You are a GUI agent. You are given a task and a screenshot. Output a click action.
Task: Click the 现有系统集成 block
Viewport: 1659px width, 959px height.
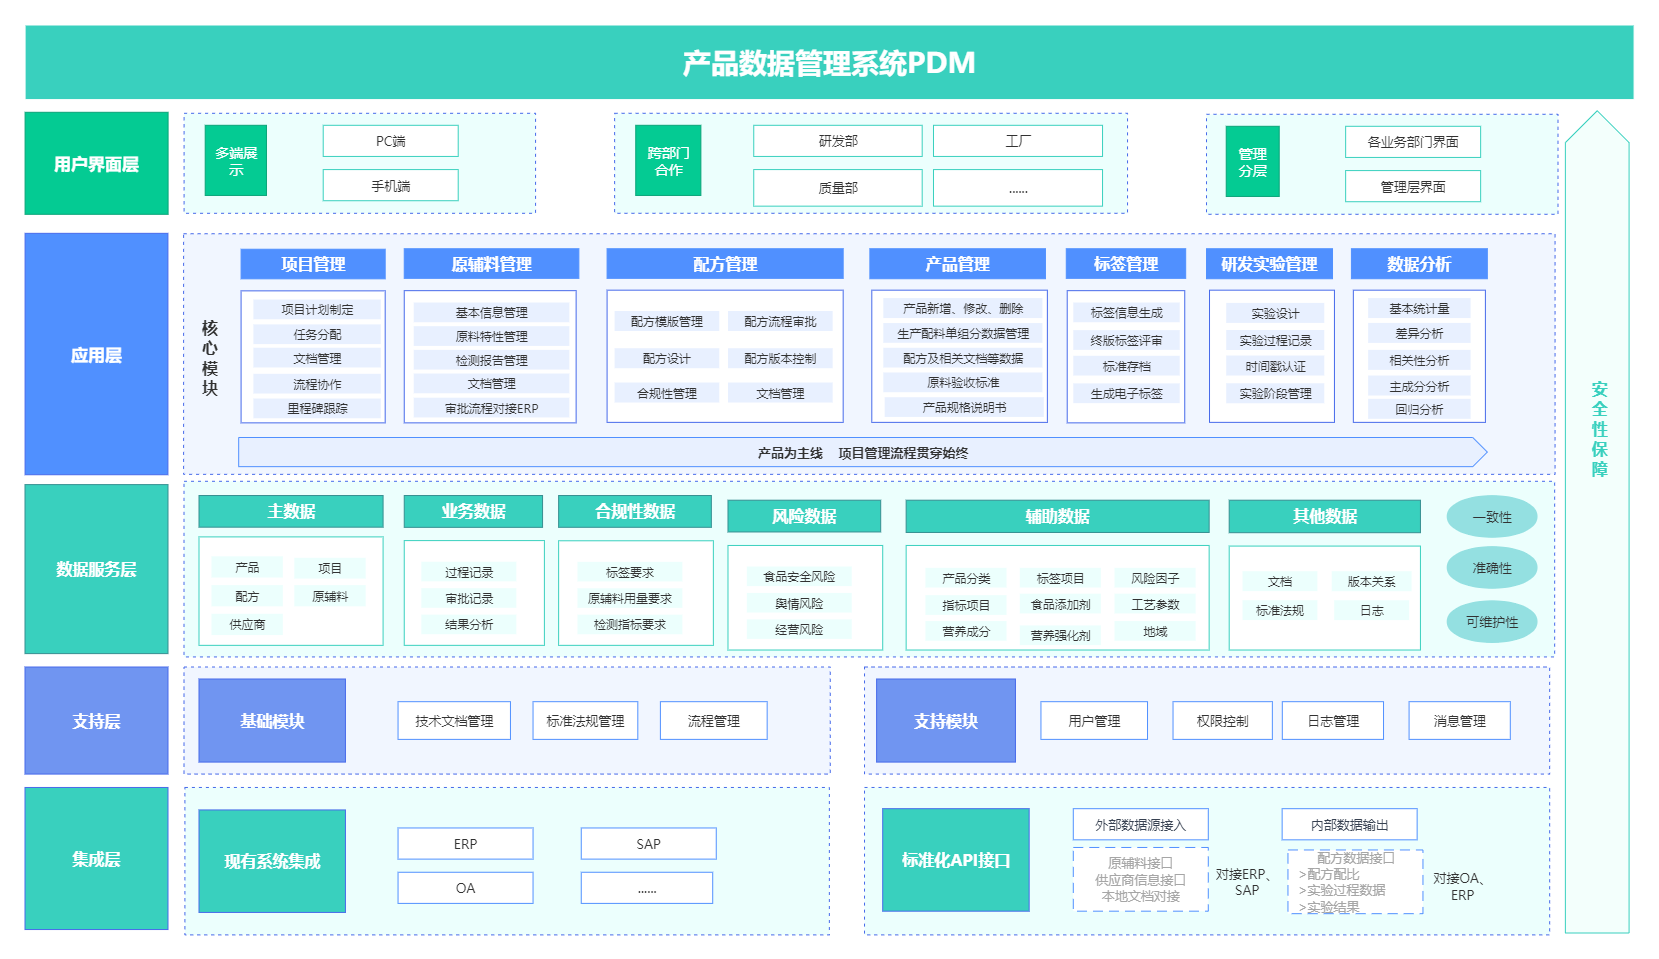pyautogui.click(x=272, y=861)
